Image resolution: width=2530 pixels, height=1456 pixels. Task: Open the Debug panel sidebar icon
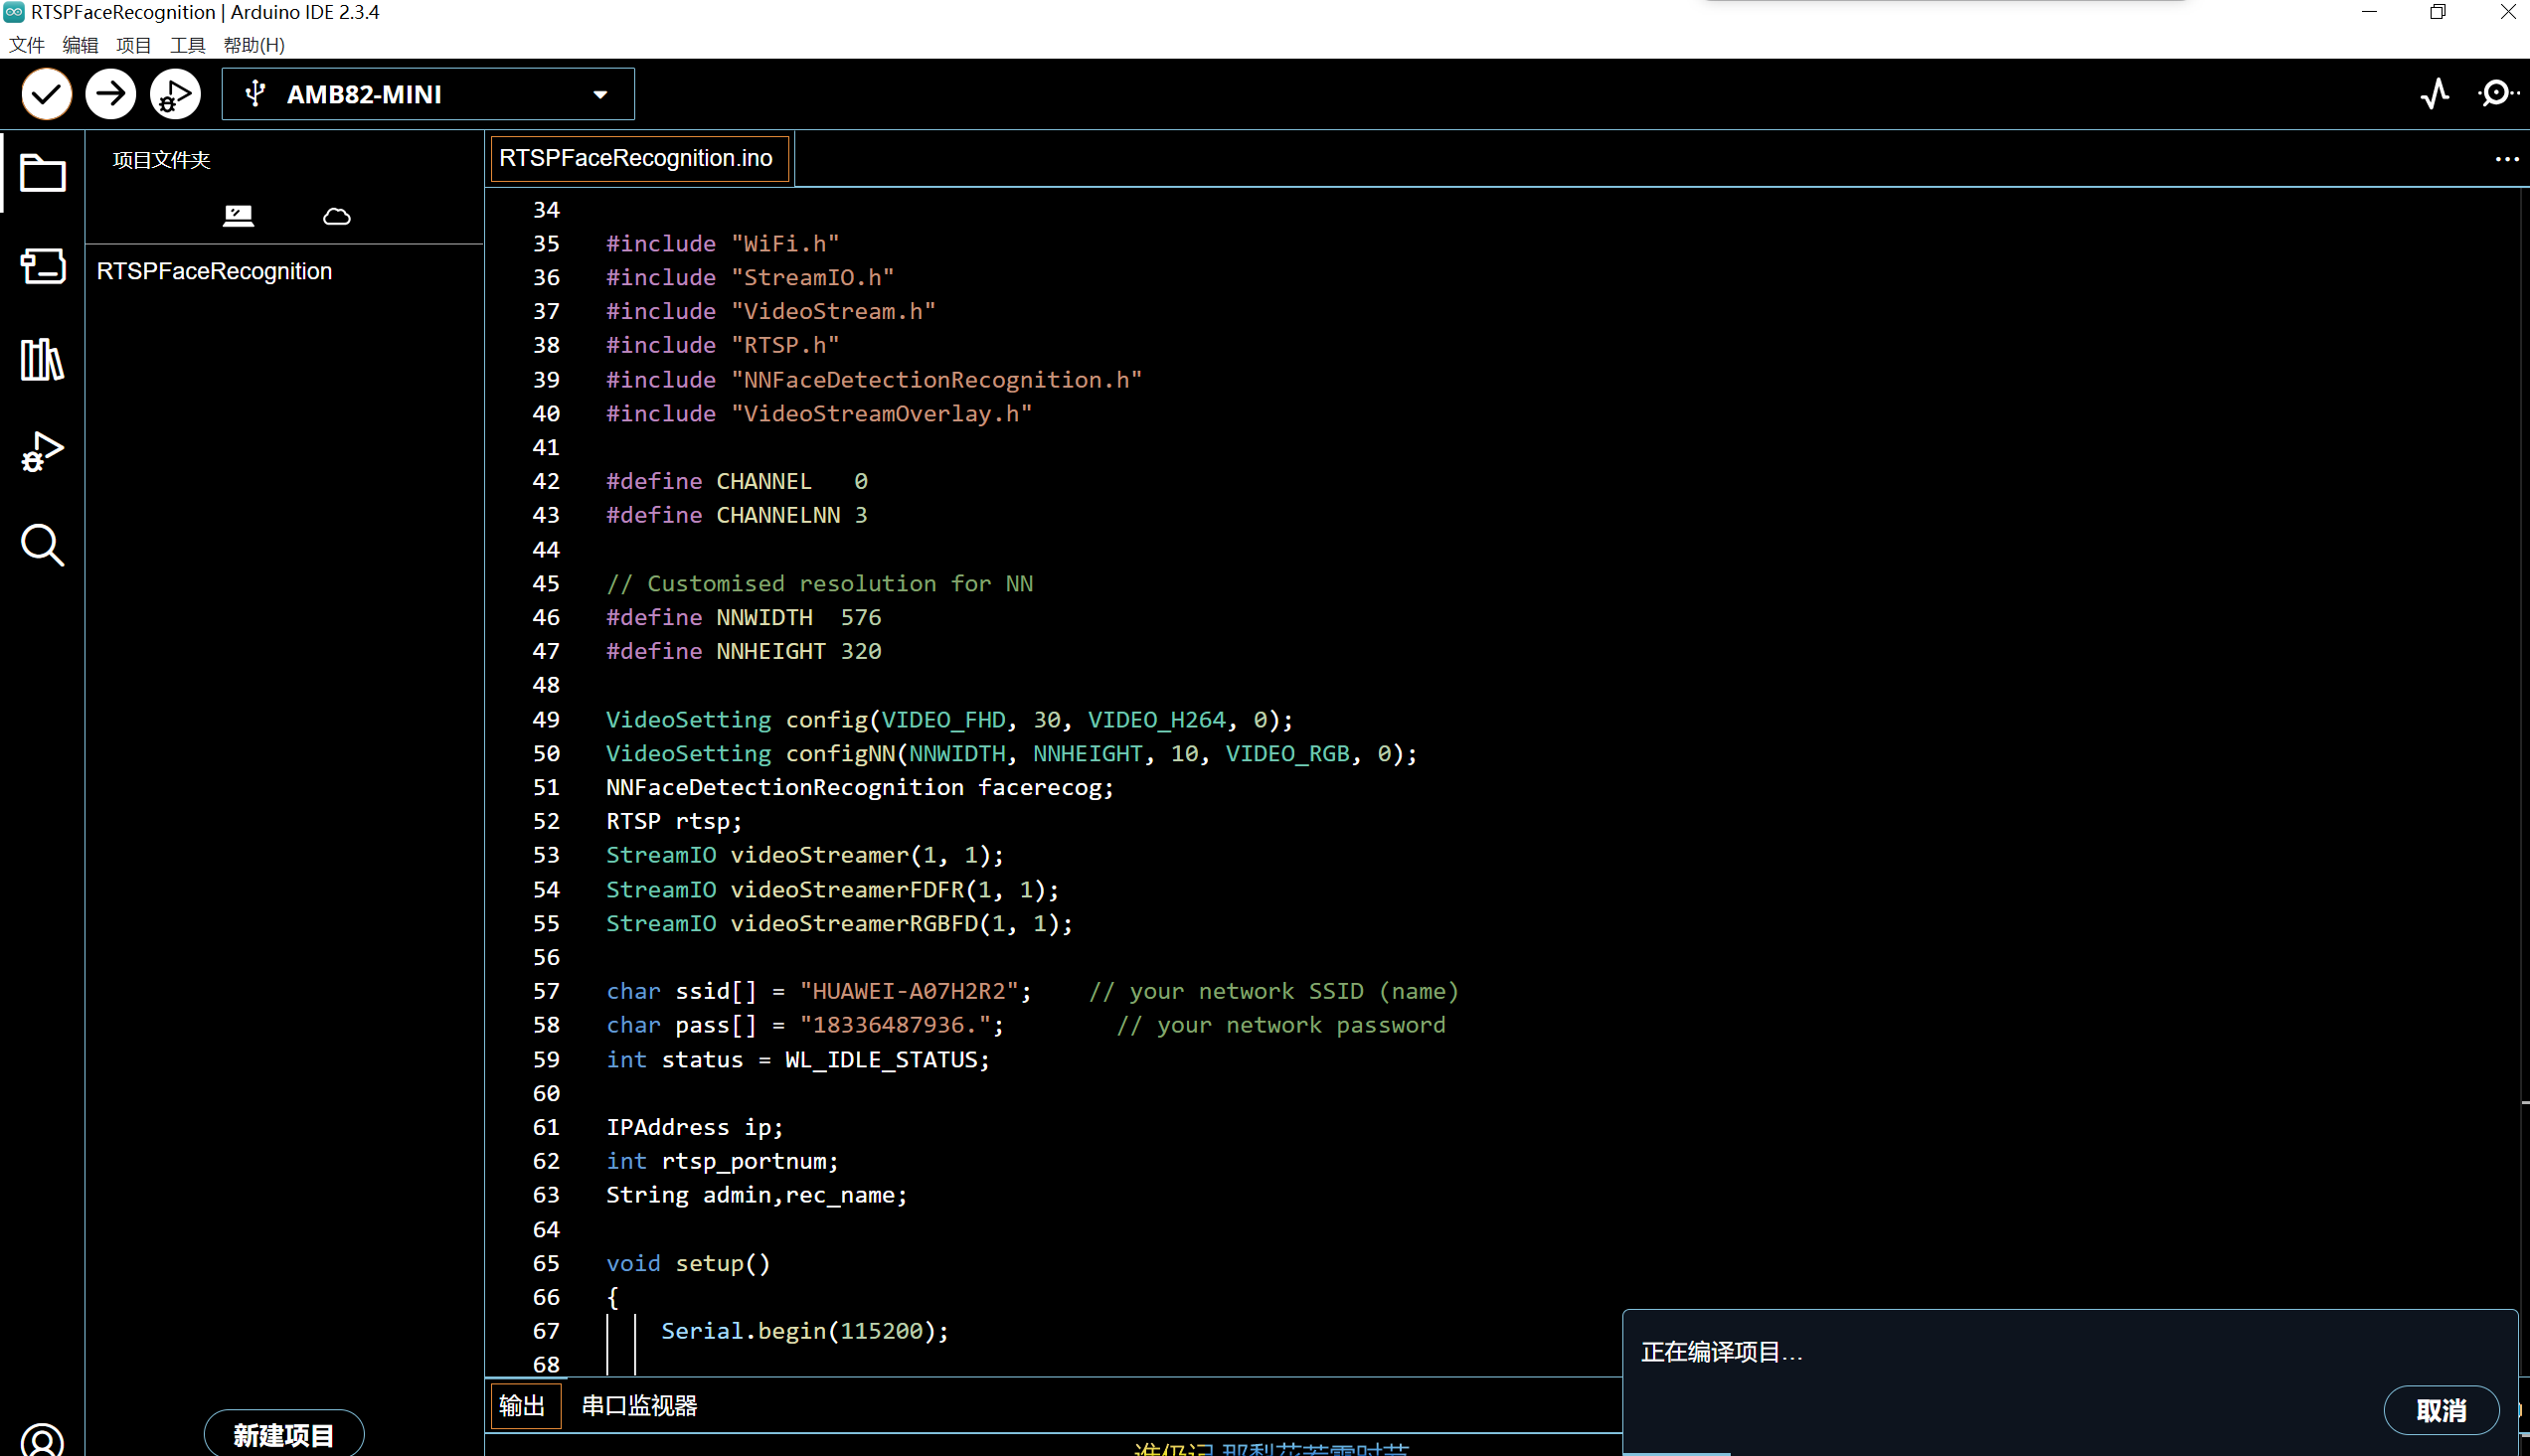point(42,452)
